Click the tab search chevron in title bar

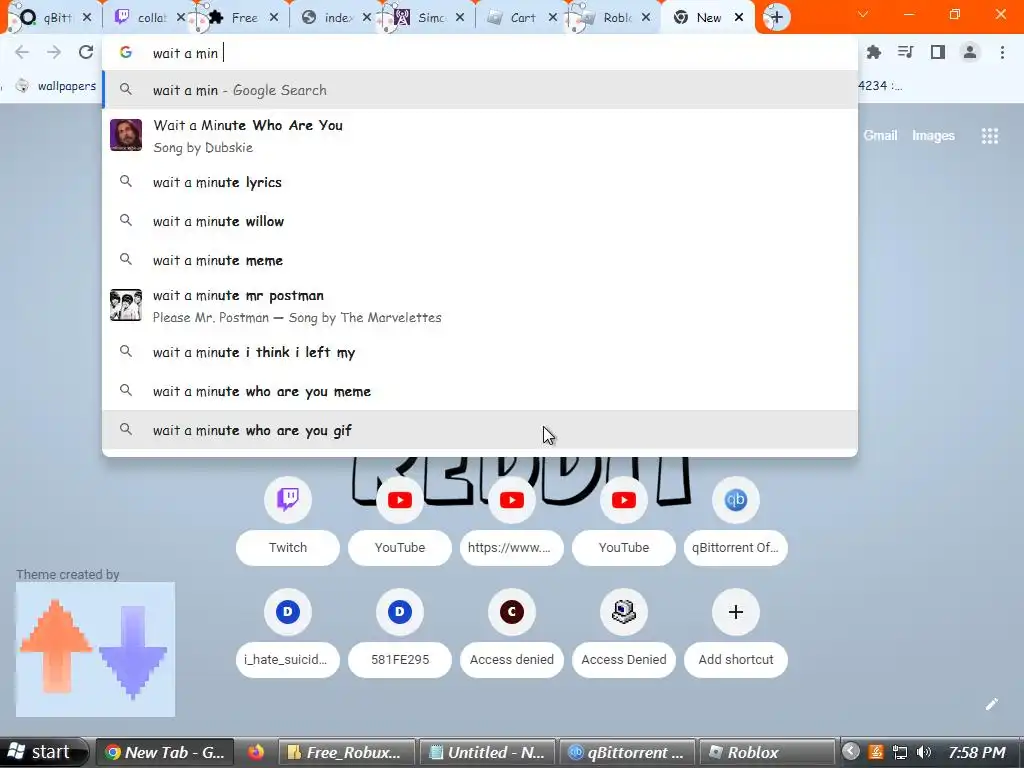click(x=863, y=14)
